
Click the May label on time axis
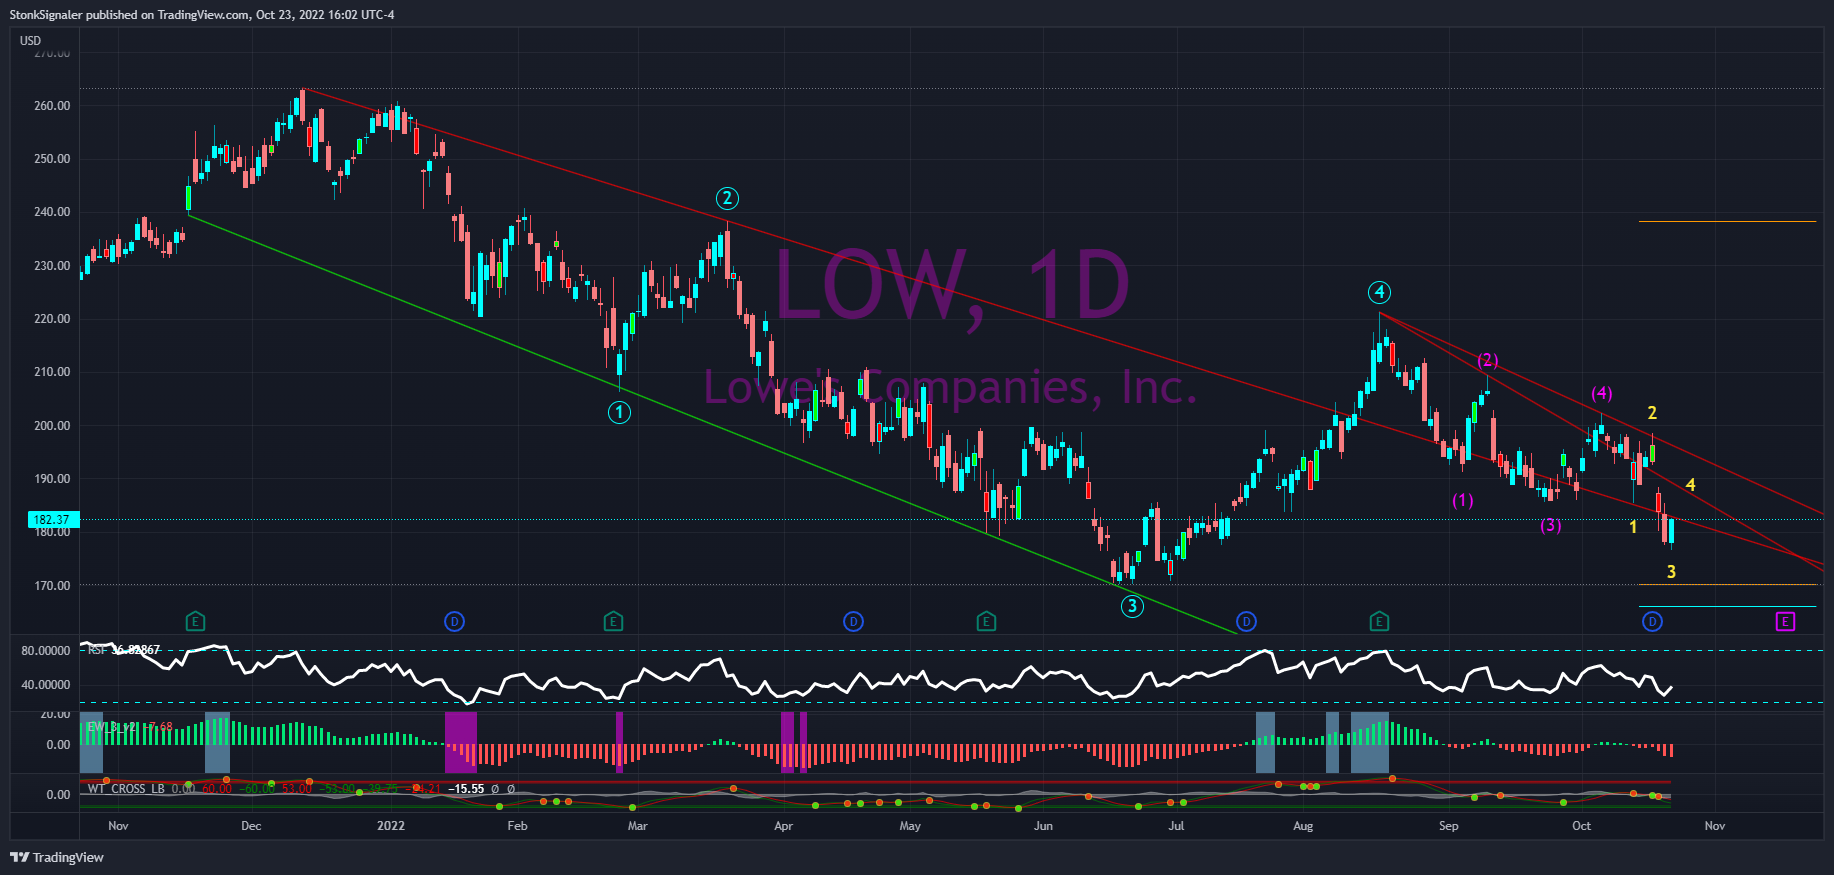[x=910, y=826]
